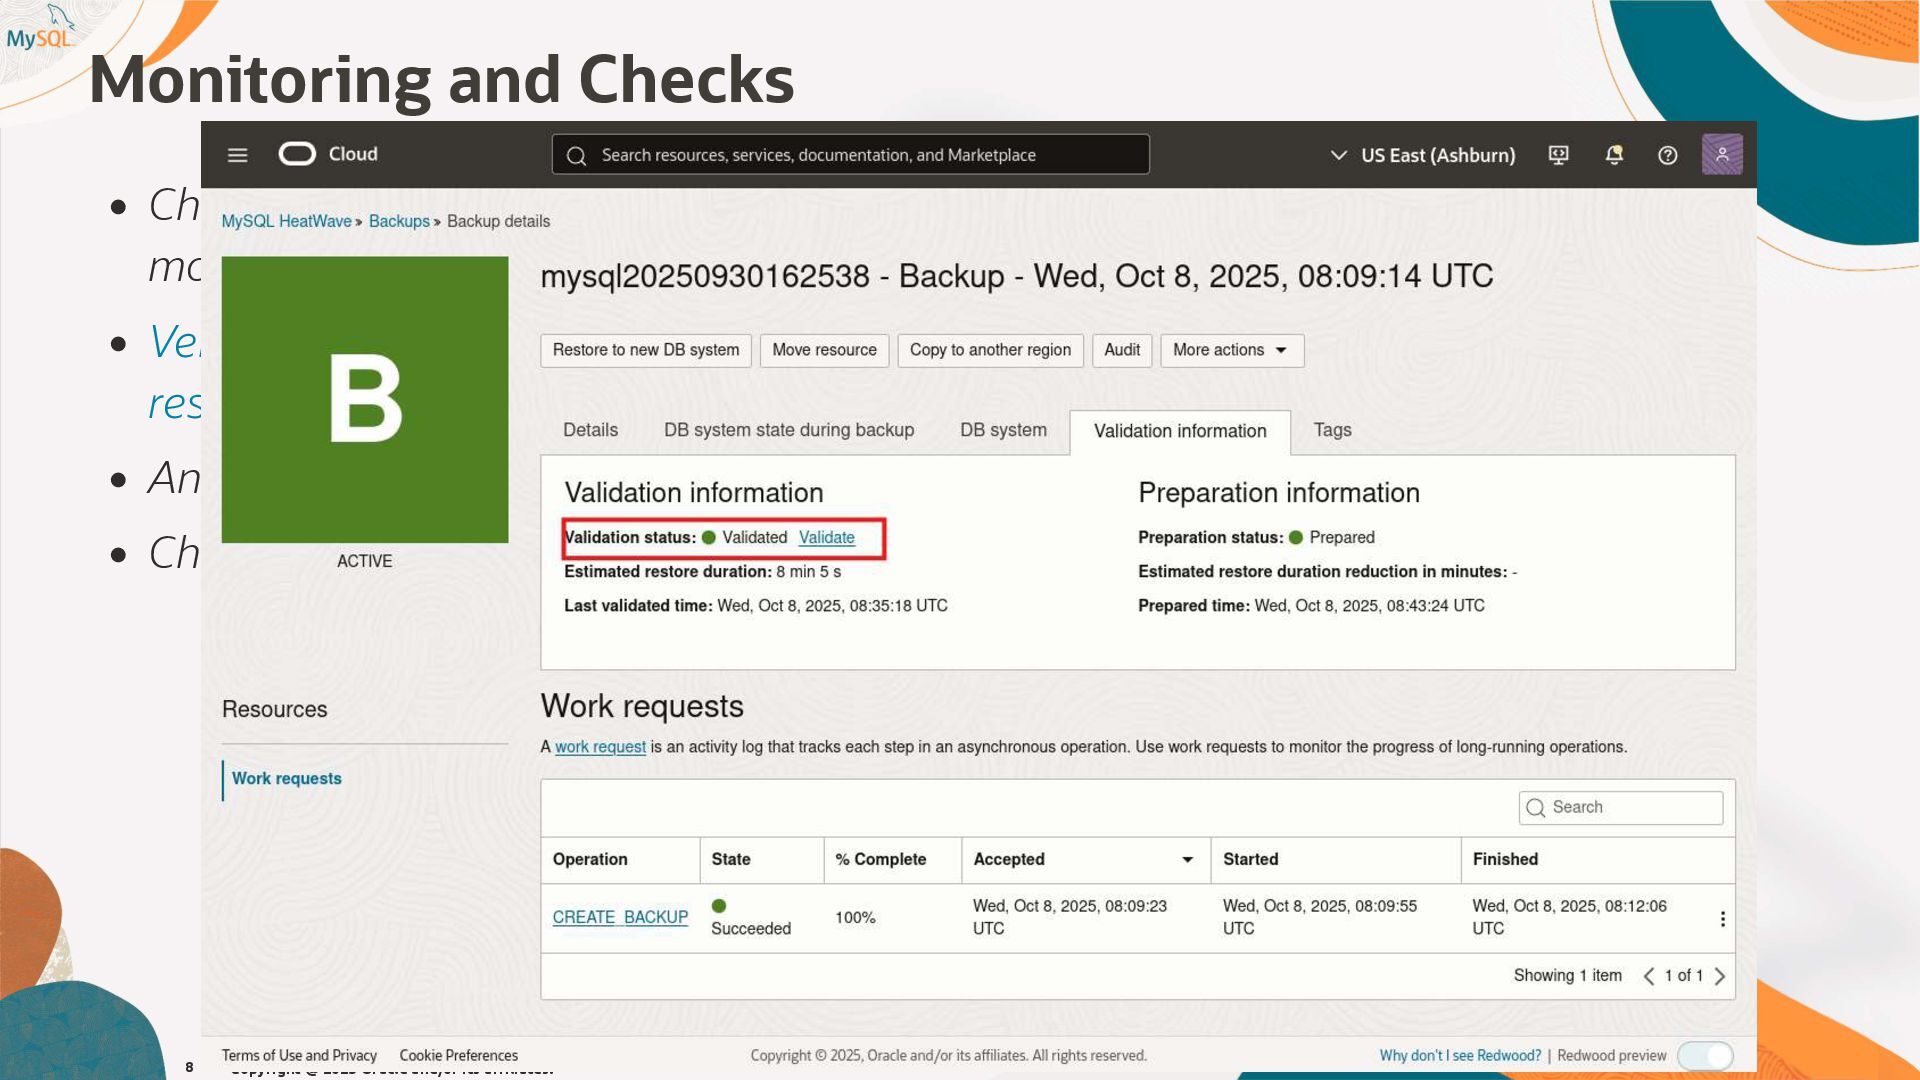
Task: Open the CREATE_BACKUP operation link
Action: [620, 917]
